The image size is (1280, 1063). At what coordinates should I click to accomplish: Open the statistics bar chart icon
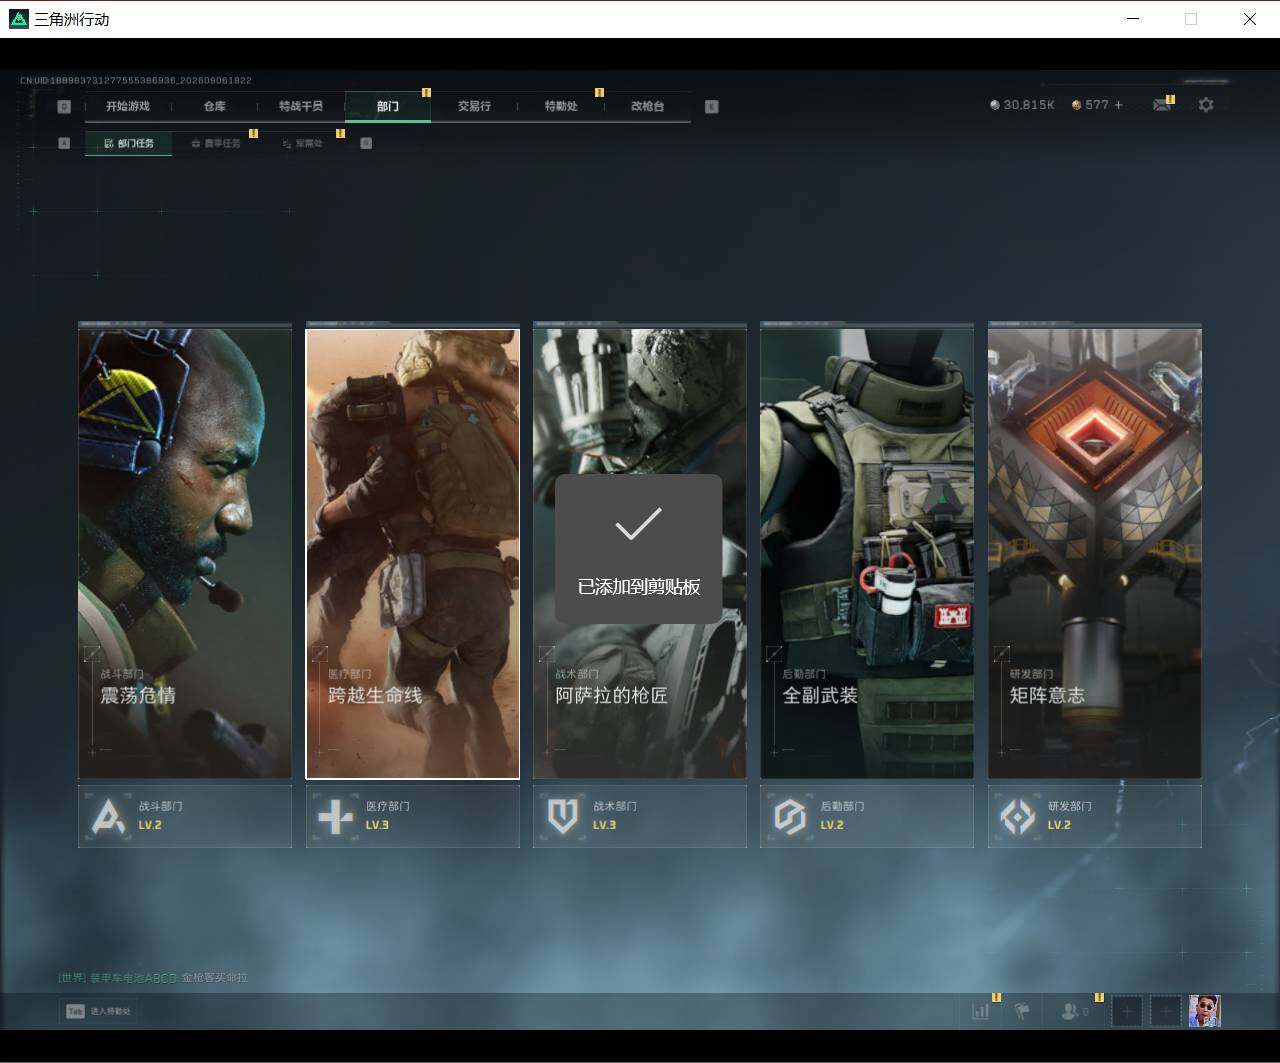981,1011
